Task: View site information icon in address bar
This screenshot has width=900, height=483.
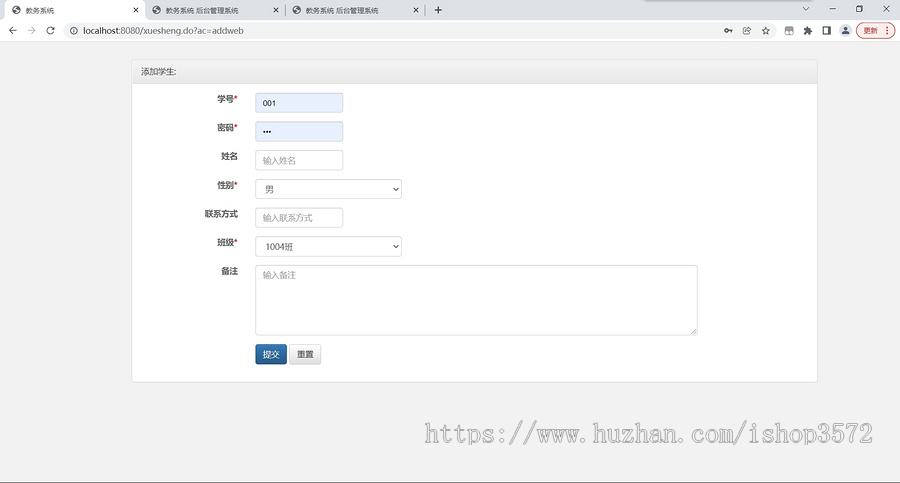Action: (73, 30)
